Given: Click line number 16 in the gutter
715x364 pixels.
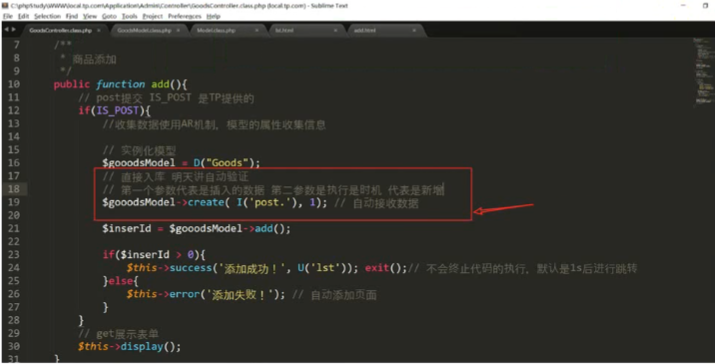Looking at the screenshot, I should (x=14, y=162).
